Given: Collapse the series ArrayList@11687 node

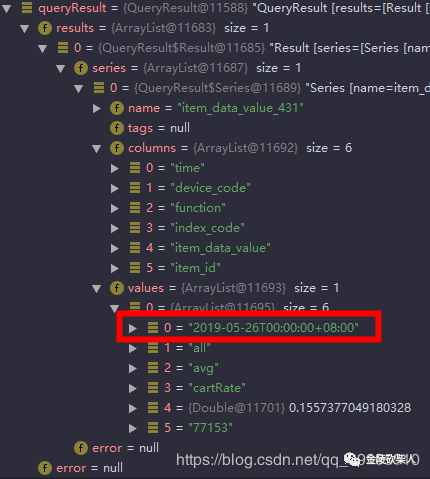Looking at the screenshot, I should tap(61, 69).
